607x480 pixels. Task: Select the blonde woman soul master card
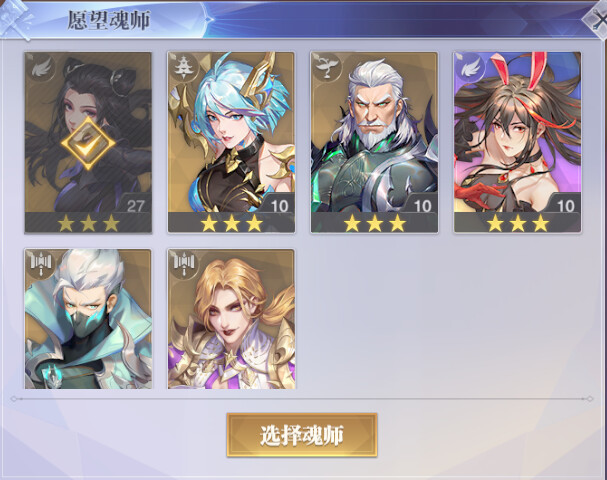[231, 319]
